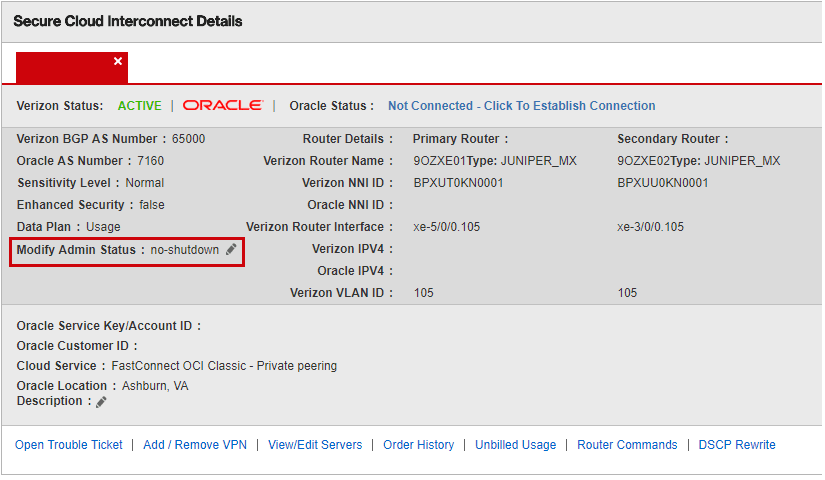Image resolution: width=825 pixels, height=480 pixels.
Task: Select the red tab in the header
Action: 65,67
